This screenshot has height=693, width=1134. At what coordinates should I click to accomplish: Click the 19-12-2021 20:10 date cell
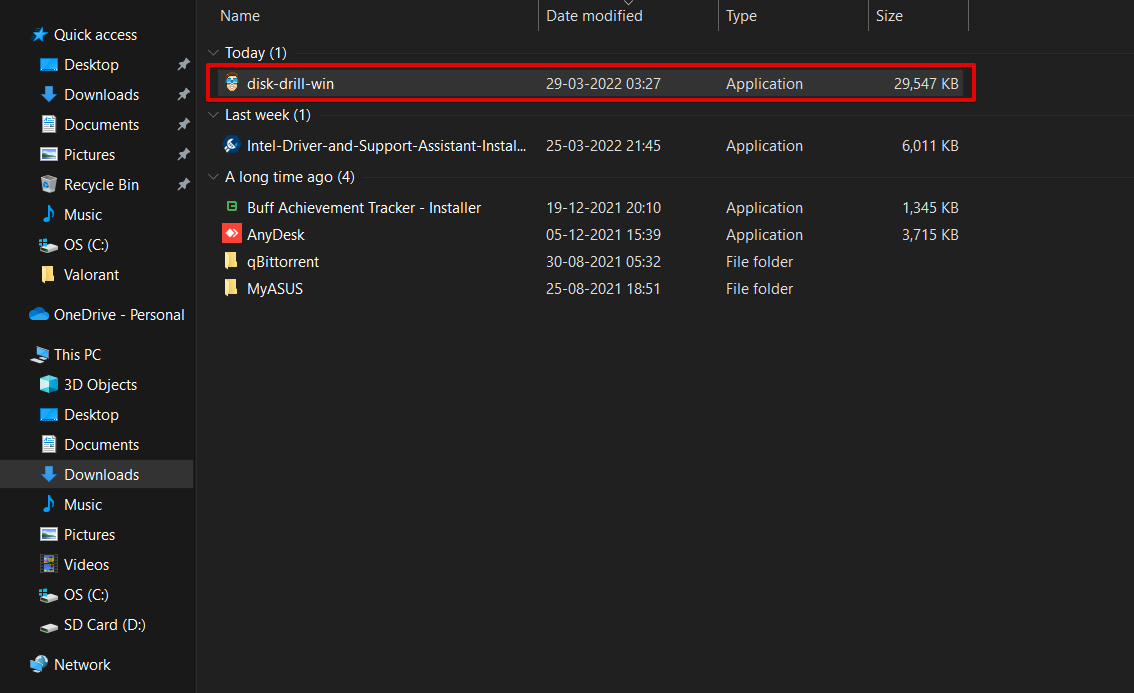click(603, 208)
